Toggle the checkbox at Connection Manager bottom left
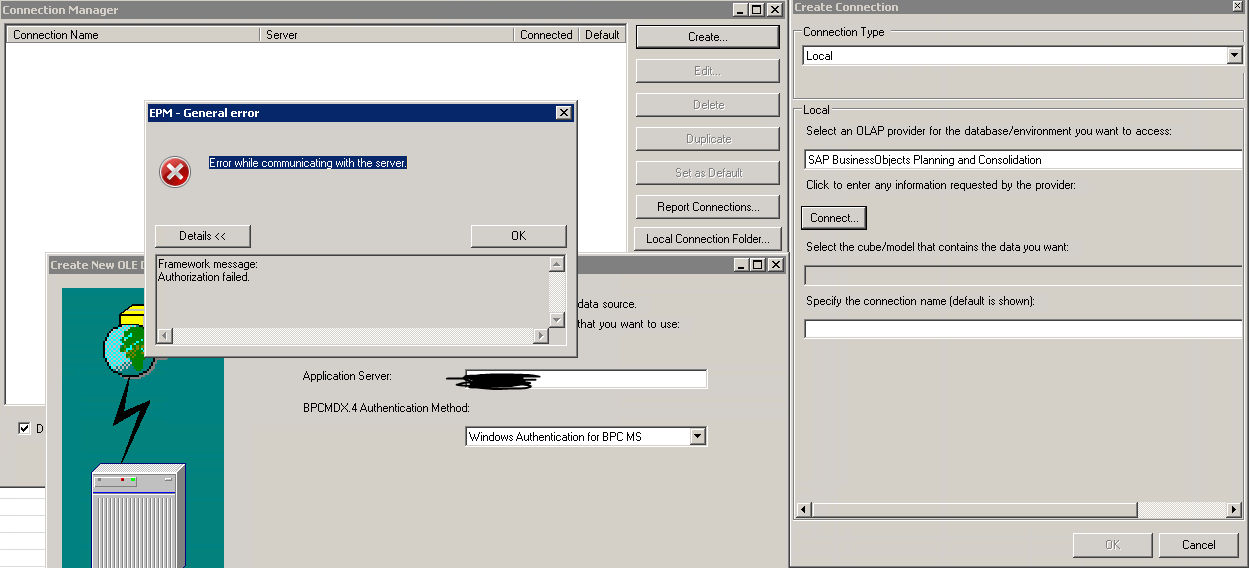The image size is (1249, 568). click(x=24, y=428)
